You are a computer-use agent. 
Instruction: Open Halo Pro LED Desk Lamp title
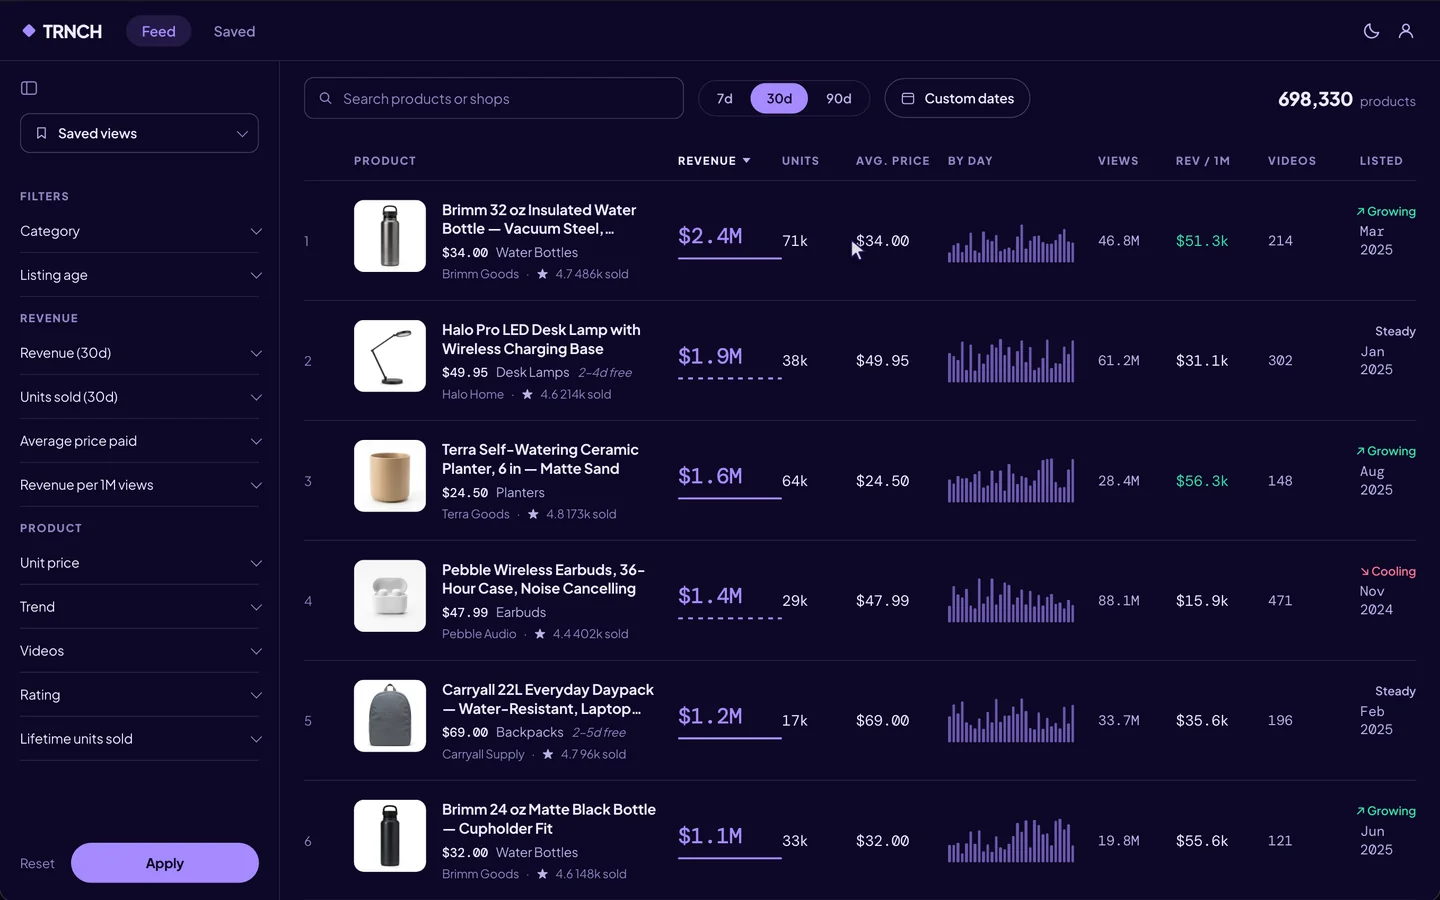tap(541, 339)
